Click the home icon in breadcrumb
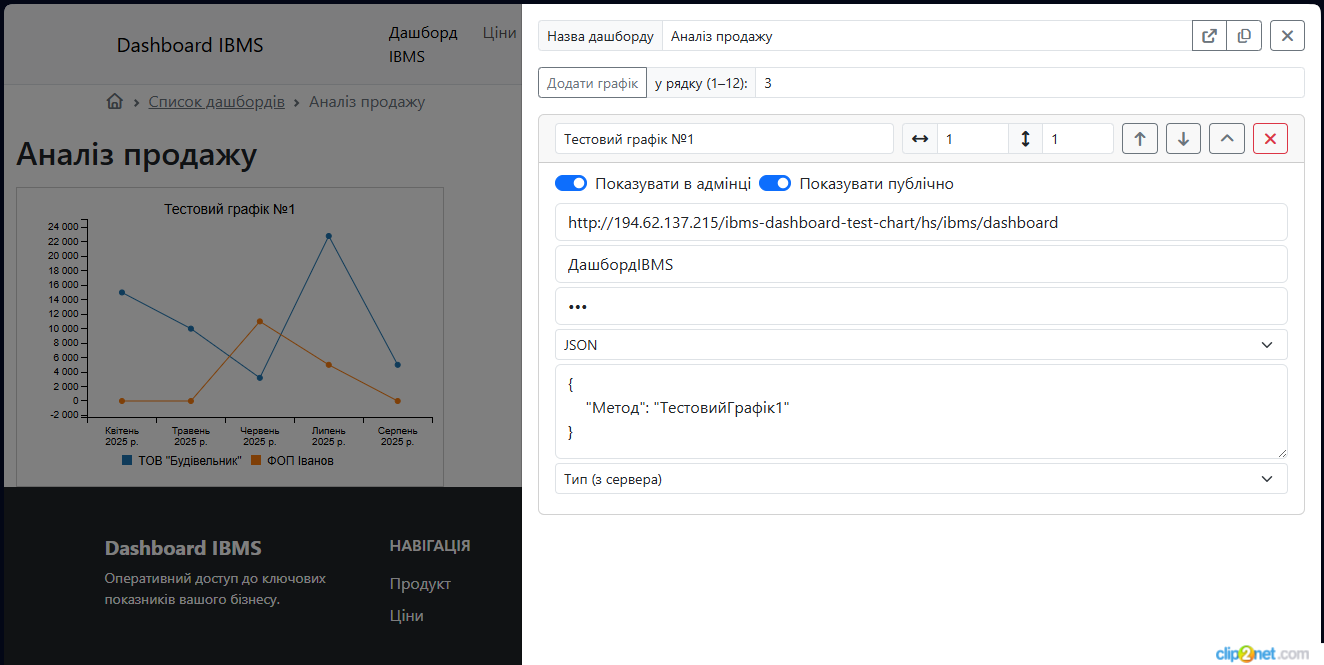The height and width of the screenshot is (665, 1324). (115, 102)
